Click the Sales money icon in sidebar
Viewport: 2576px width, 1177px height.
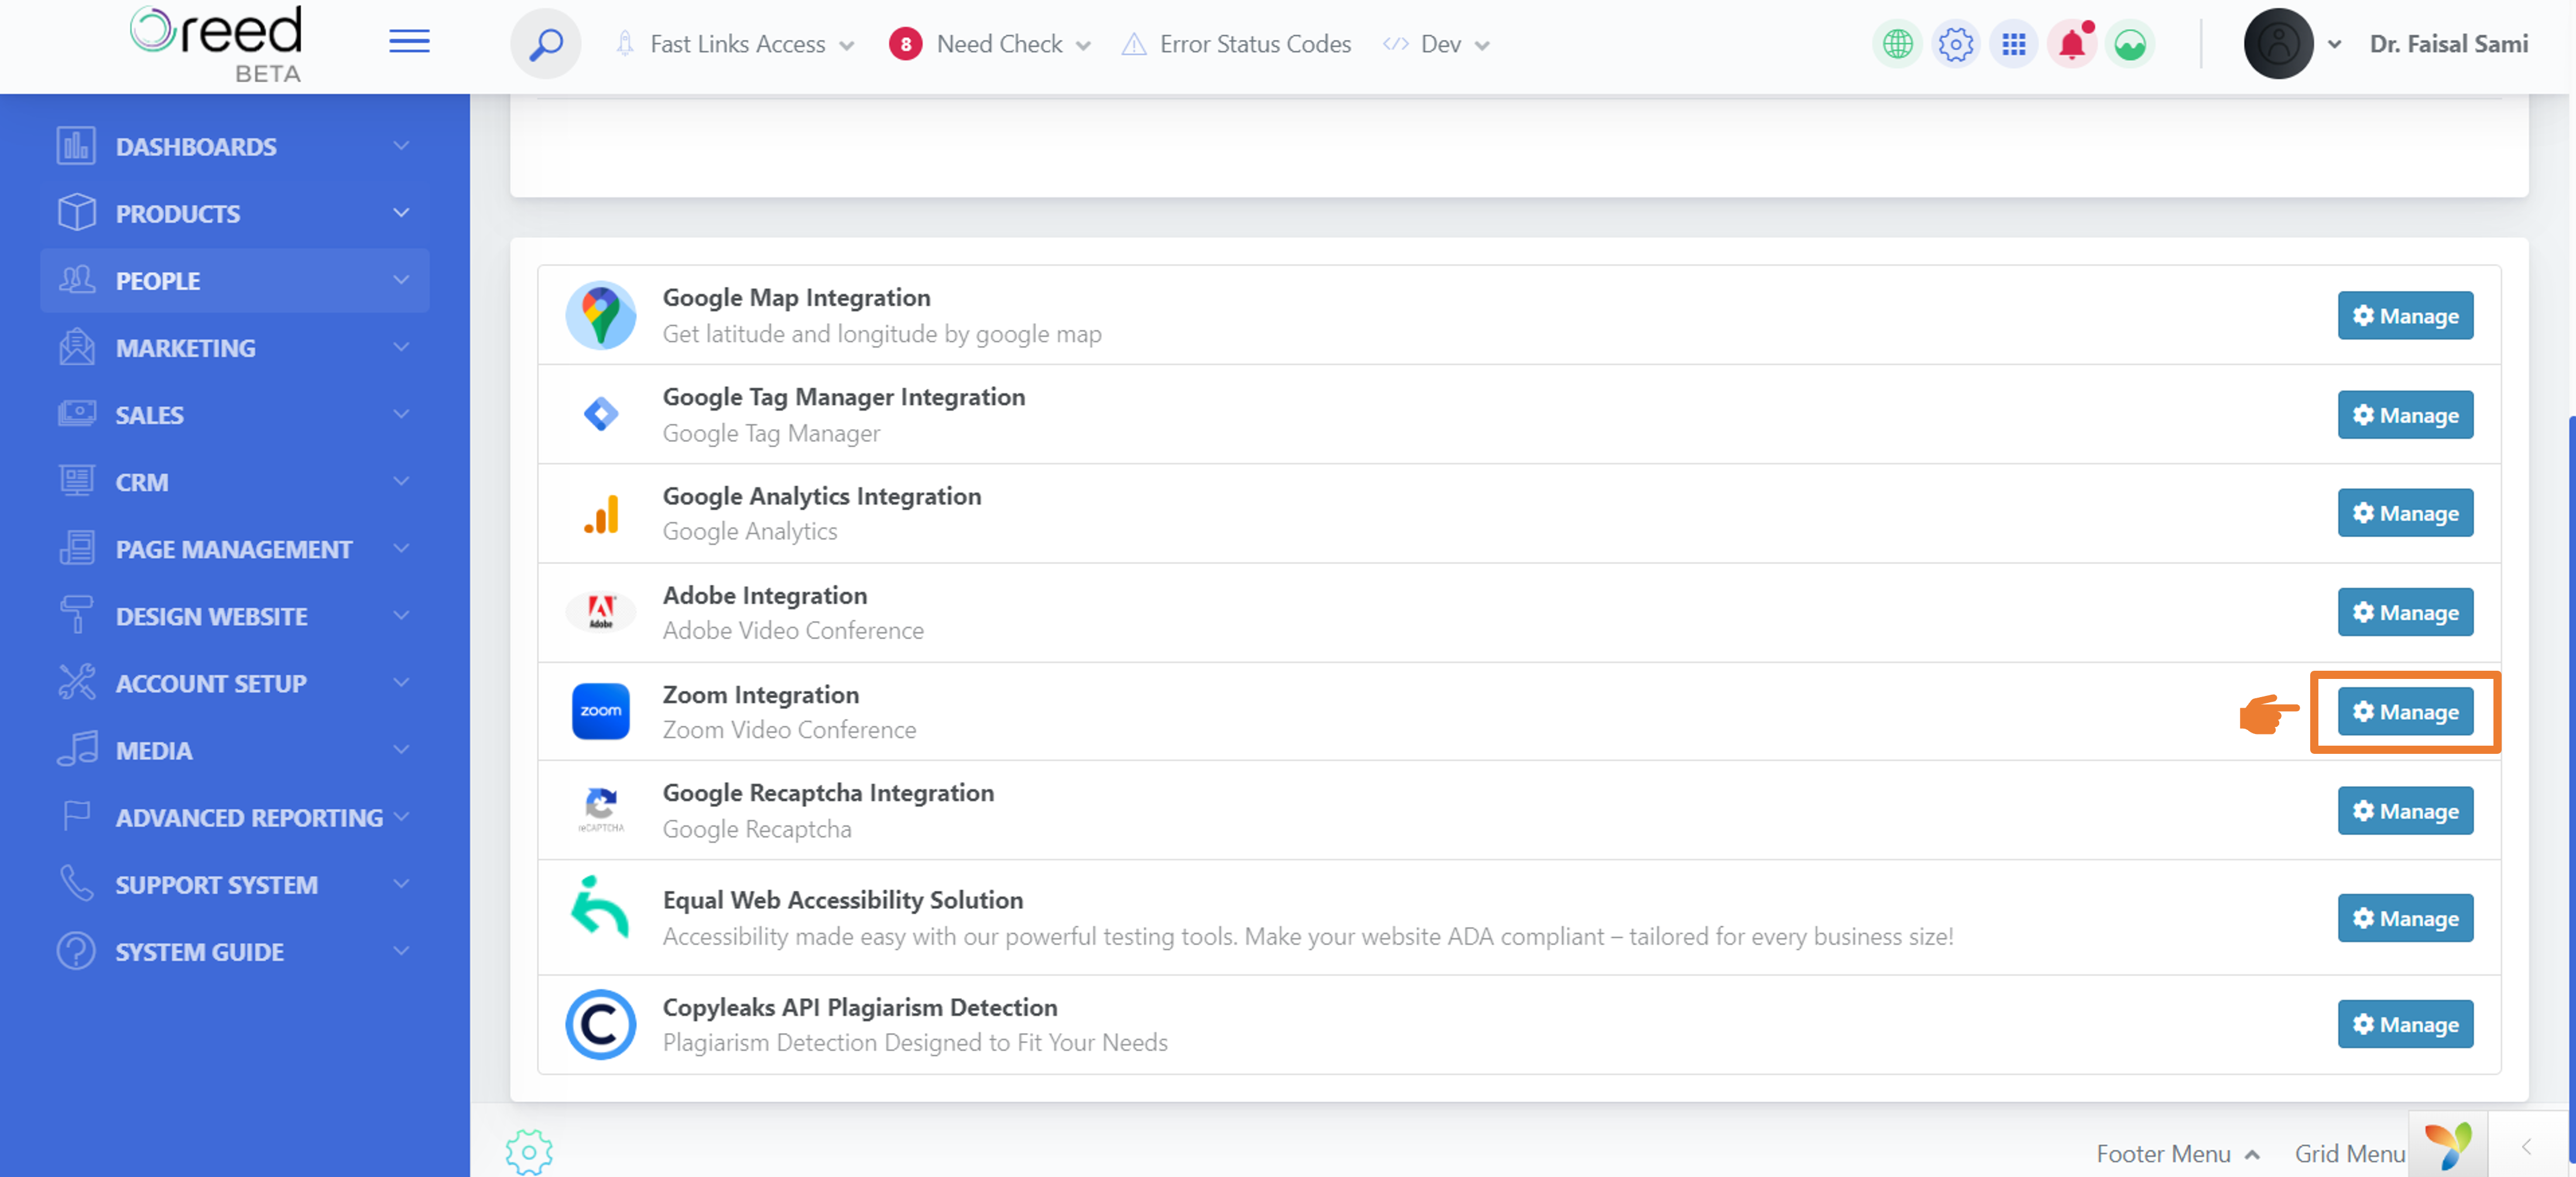point(76,414)
